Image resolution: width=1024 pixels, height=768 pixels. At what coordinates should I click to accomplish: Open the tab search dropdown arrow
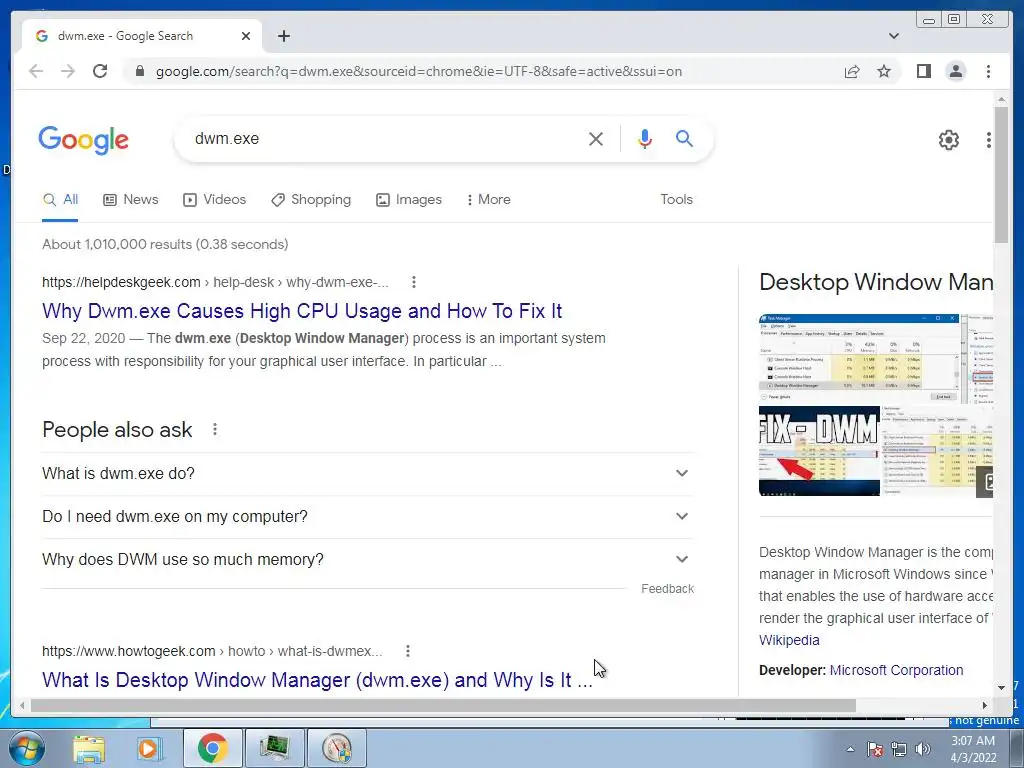893,36
